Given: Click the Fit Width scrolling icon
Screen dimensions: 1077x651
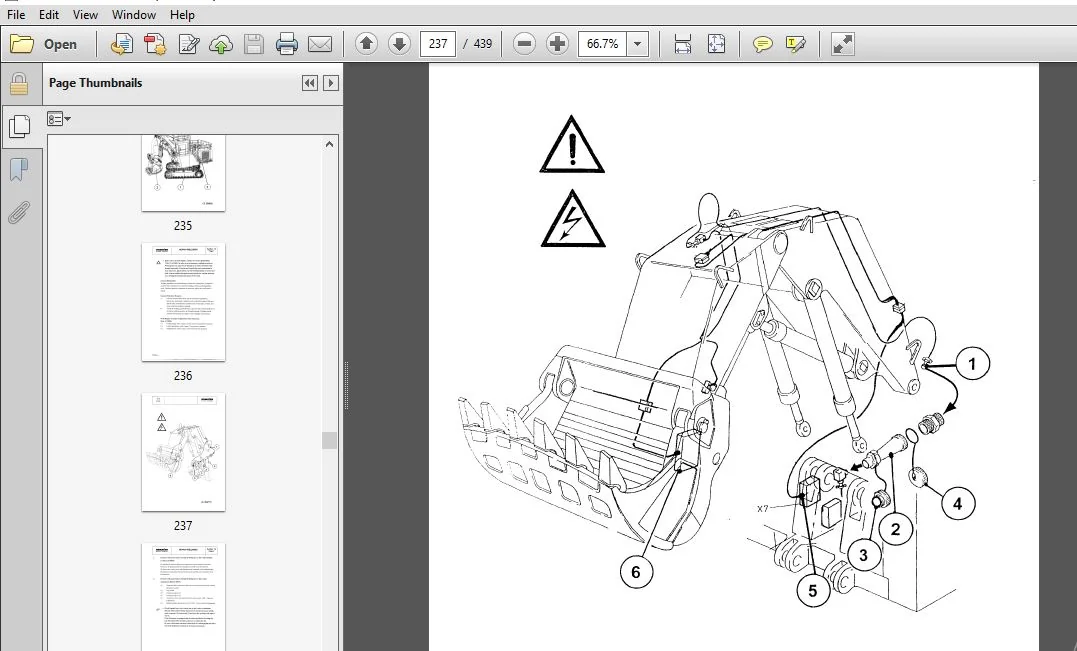Looking at the screenshot, I should [x=683, y=44].
